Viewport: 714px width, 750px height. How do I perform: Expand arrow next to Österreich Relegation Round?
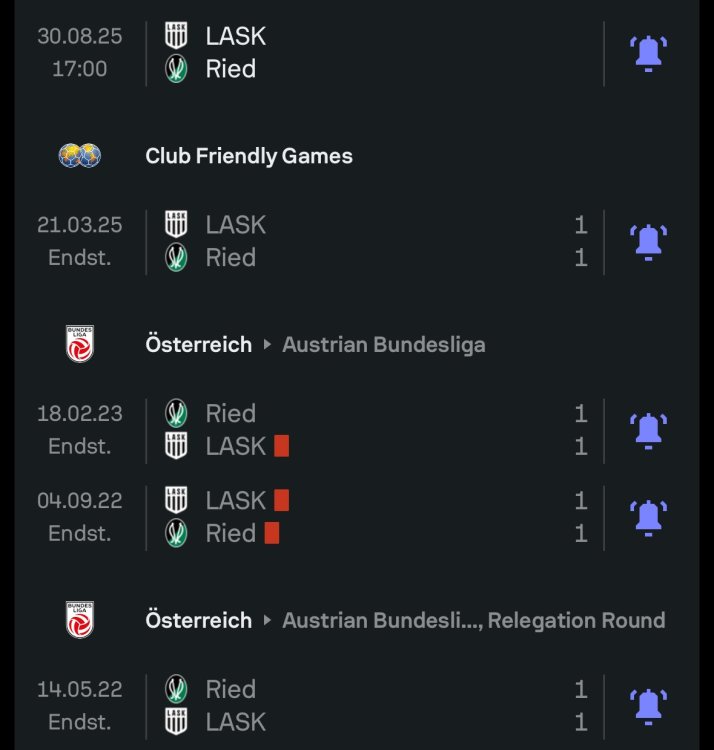pyautogui.click(x=267, y=621)
